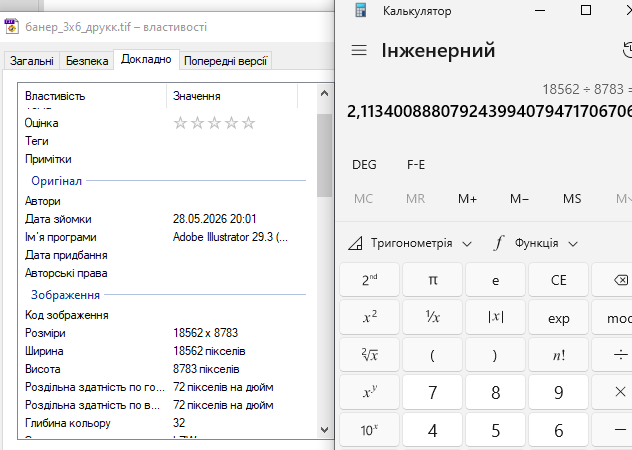Switch to the Загальні tab
Screen dimensions: 632x450
tap(31, 61)
